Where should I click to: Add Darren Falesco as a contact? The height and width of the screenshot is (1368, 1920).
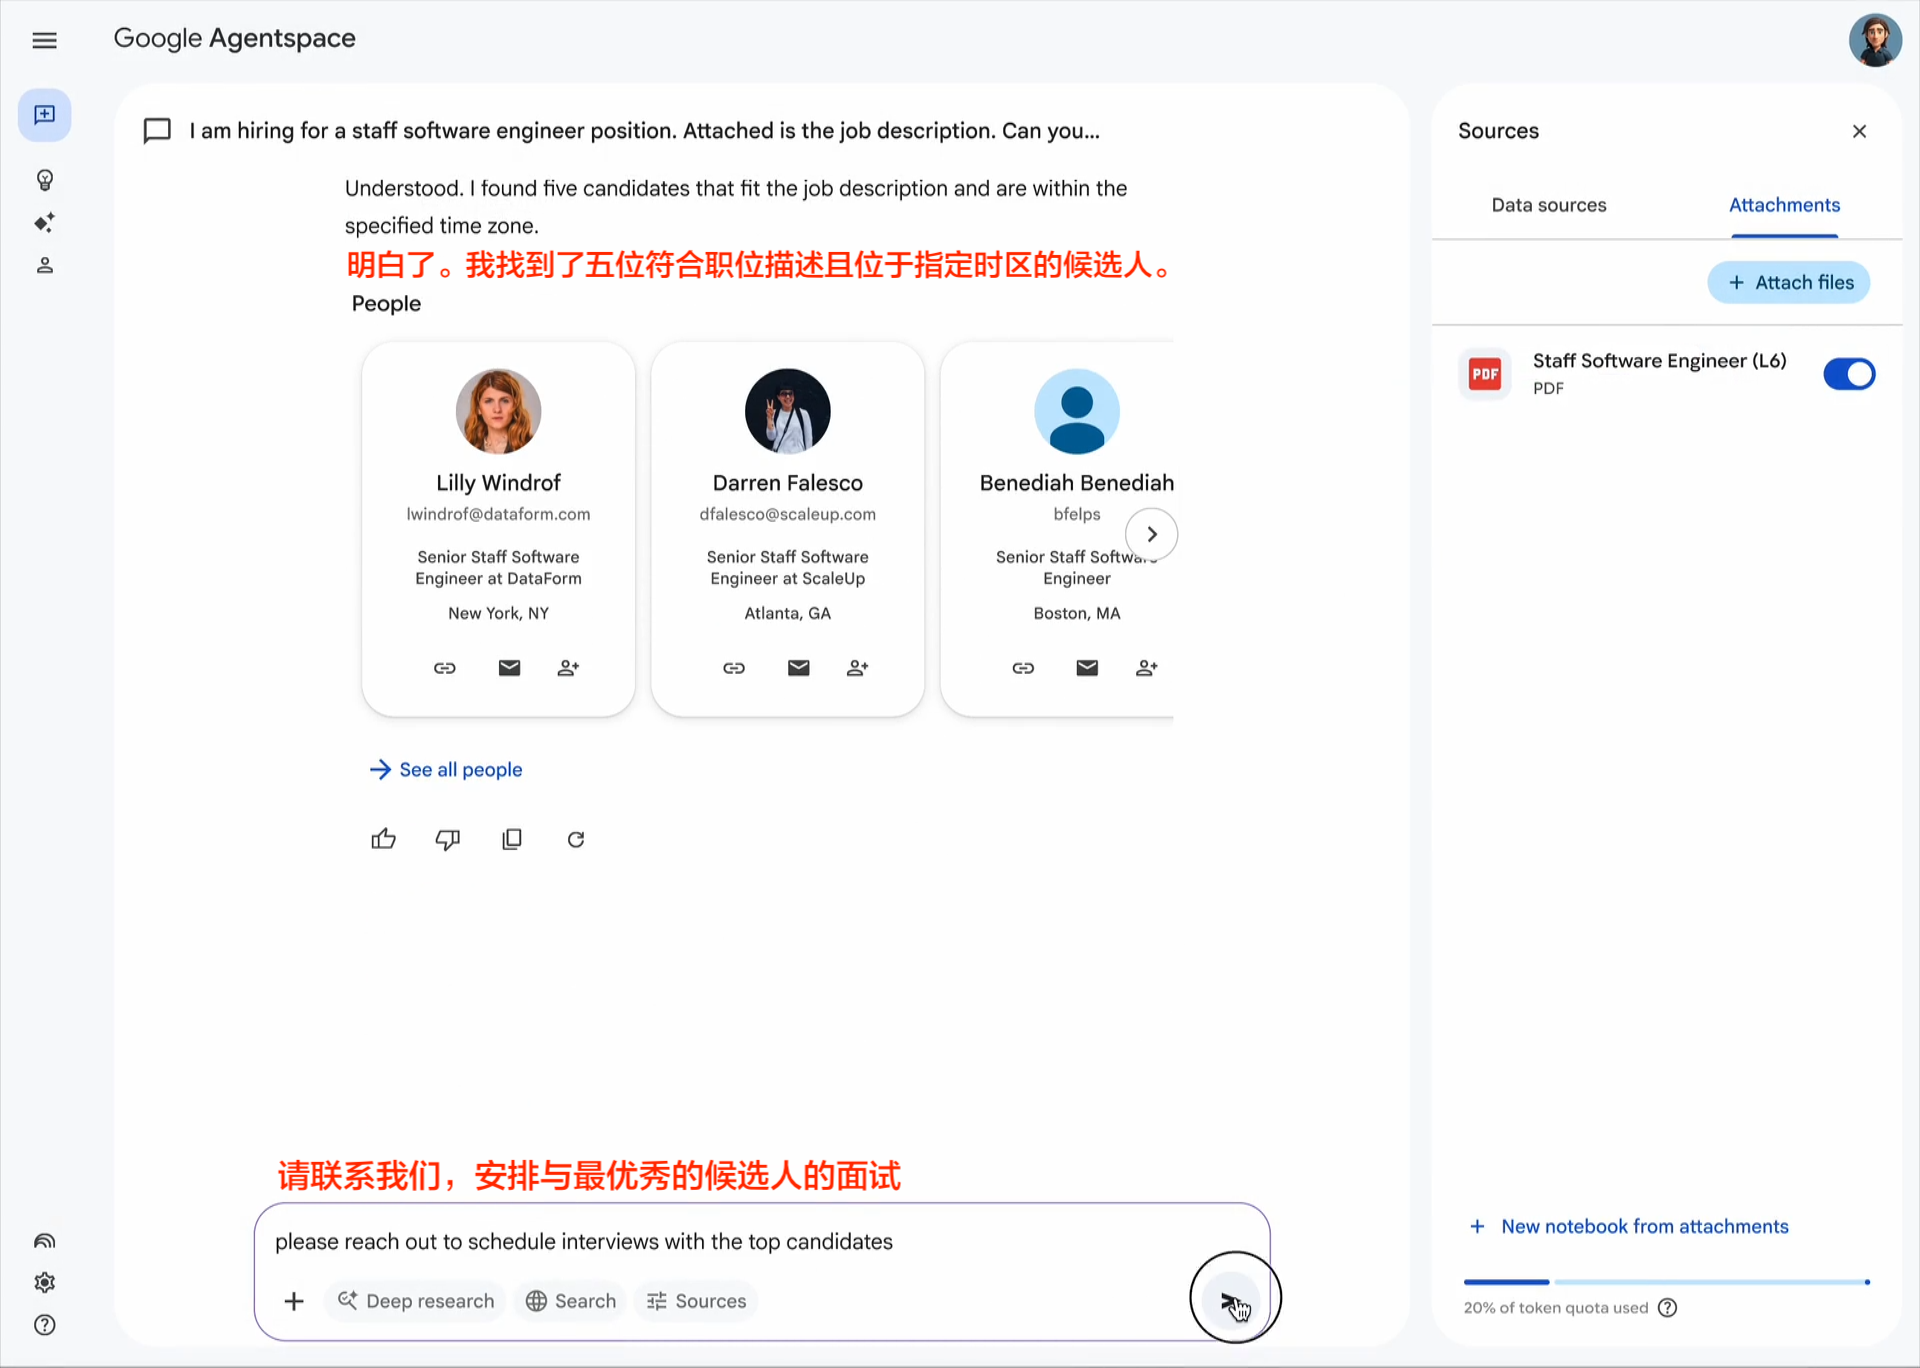pyautogui.click(x=857, y=668)
